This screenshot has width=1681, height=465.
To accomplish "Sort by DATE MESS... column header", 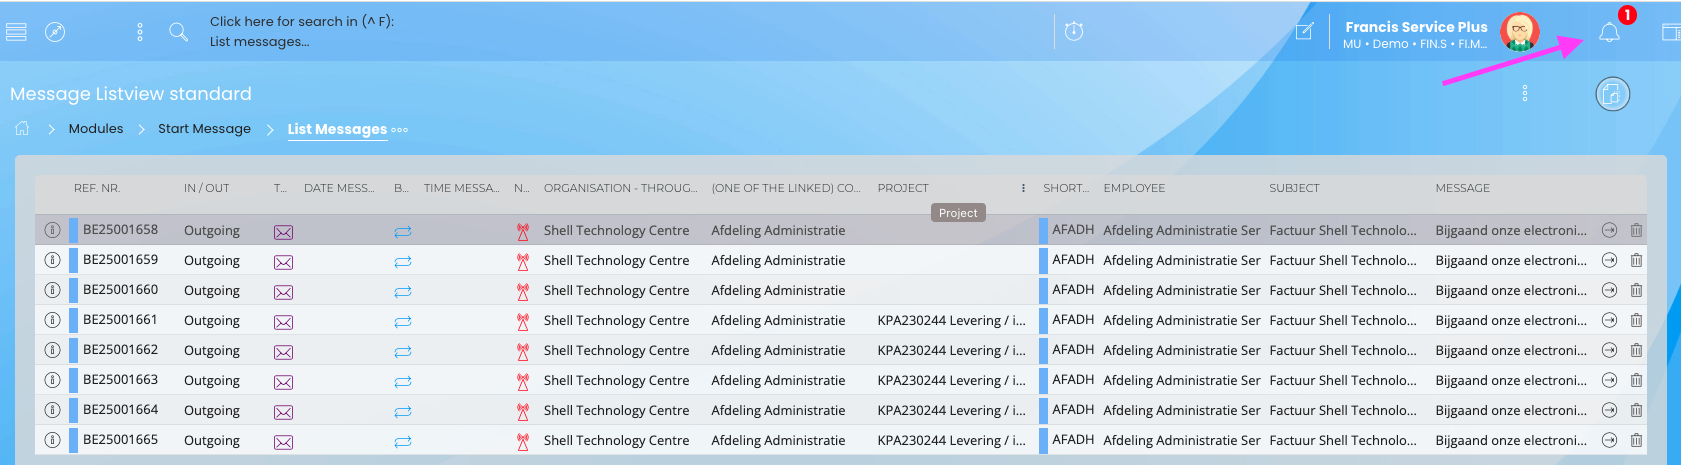I will (339, 188).
